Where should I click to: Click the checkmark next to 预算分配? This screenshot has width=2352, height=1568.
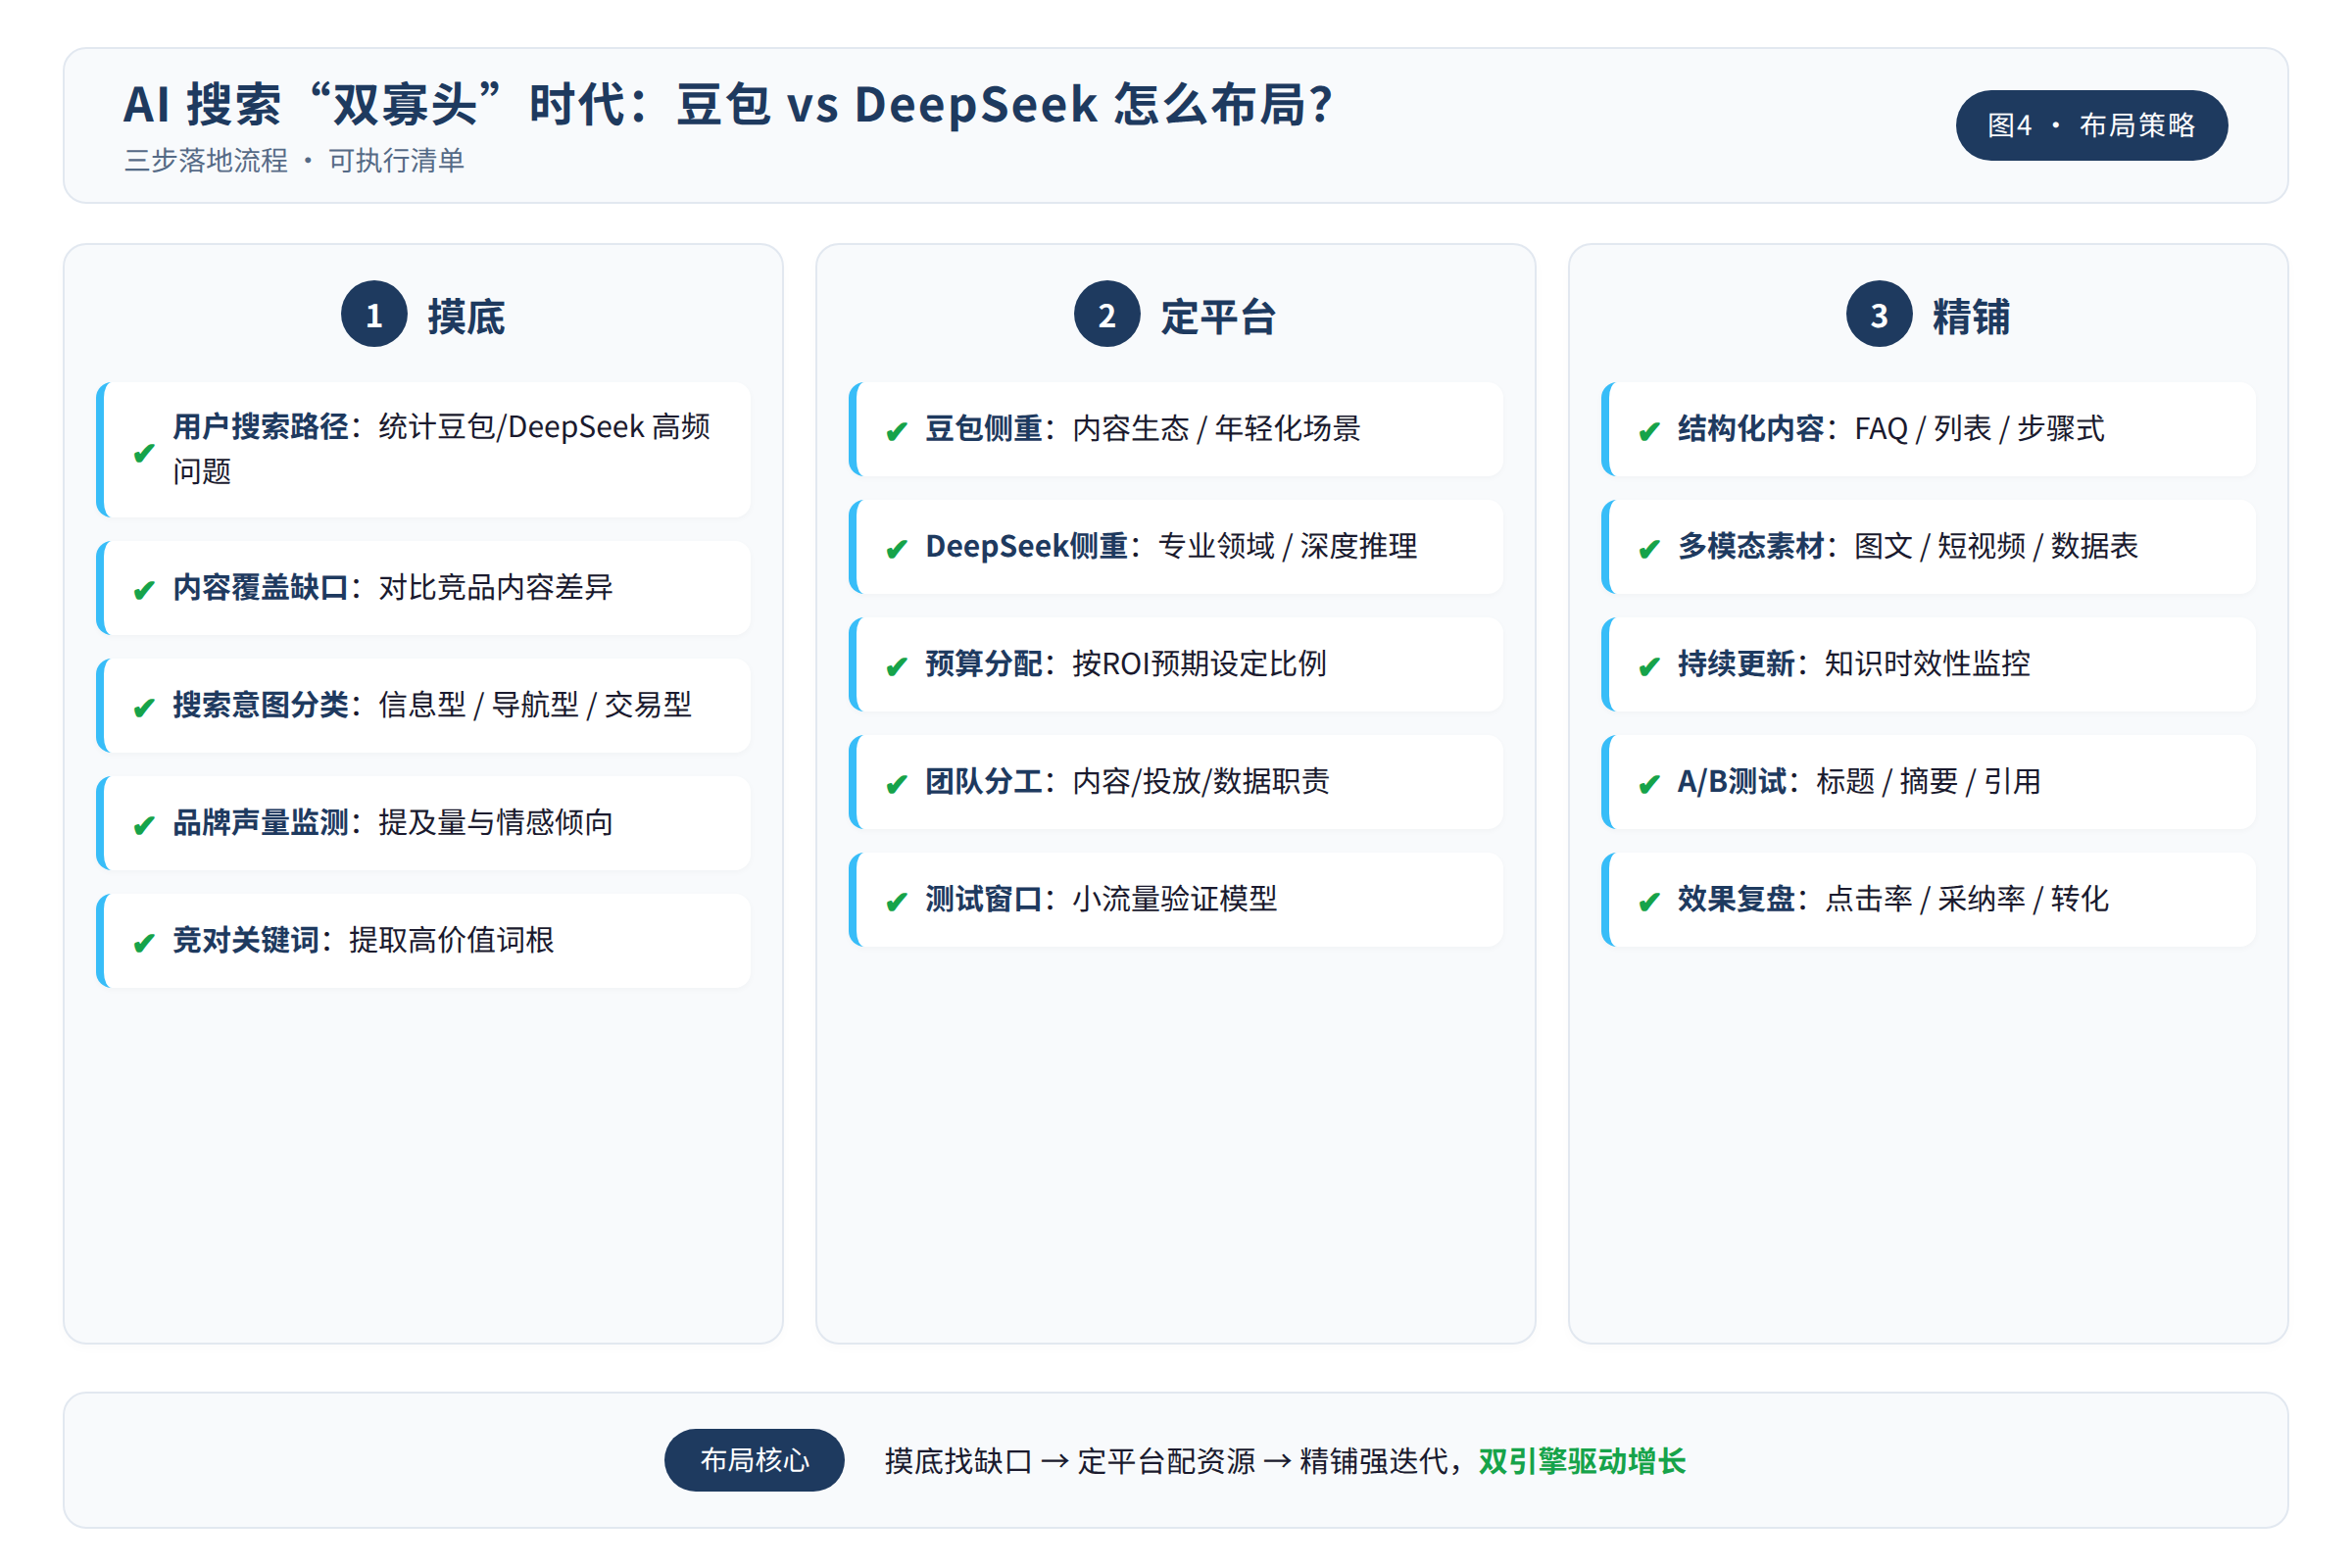pyautogui.click(x=897, y=666)
